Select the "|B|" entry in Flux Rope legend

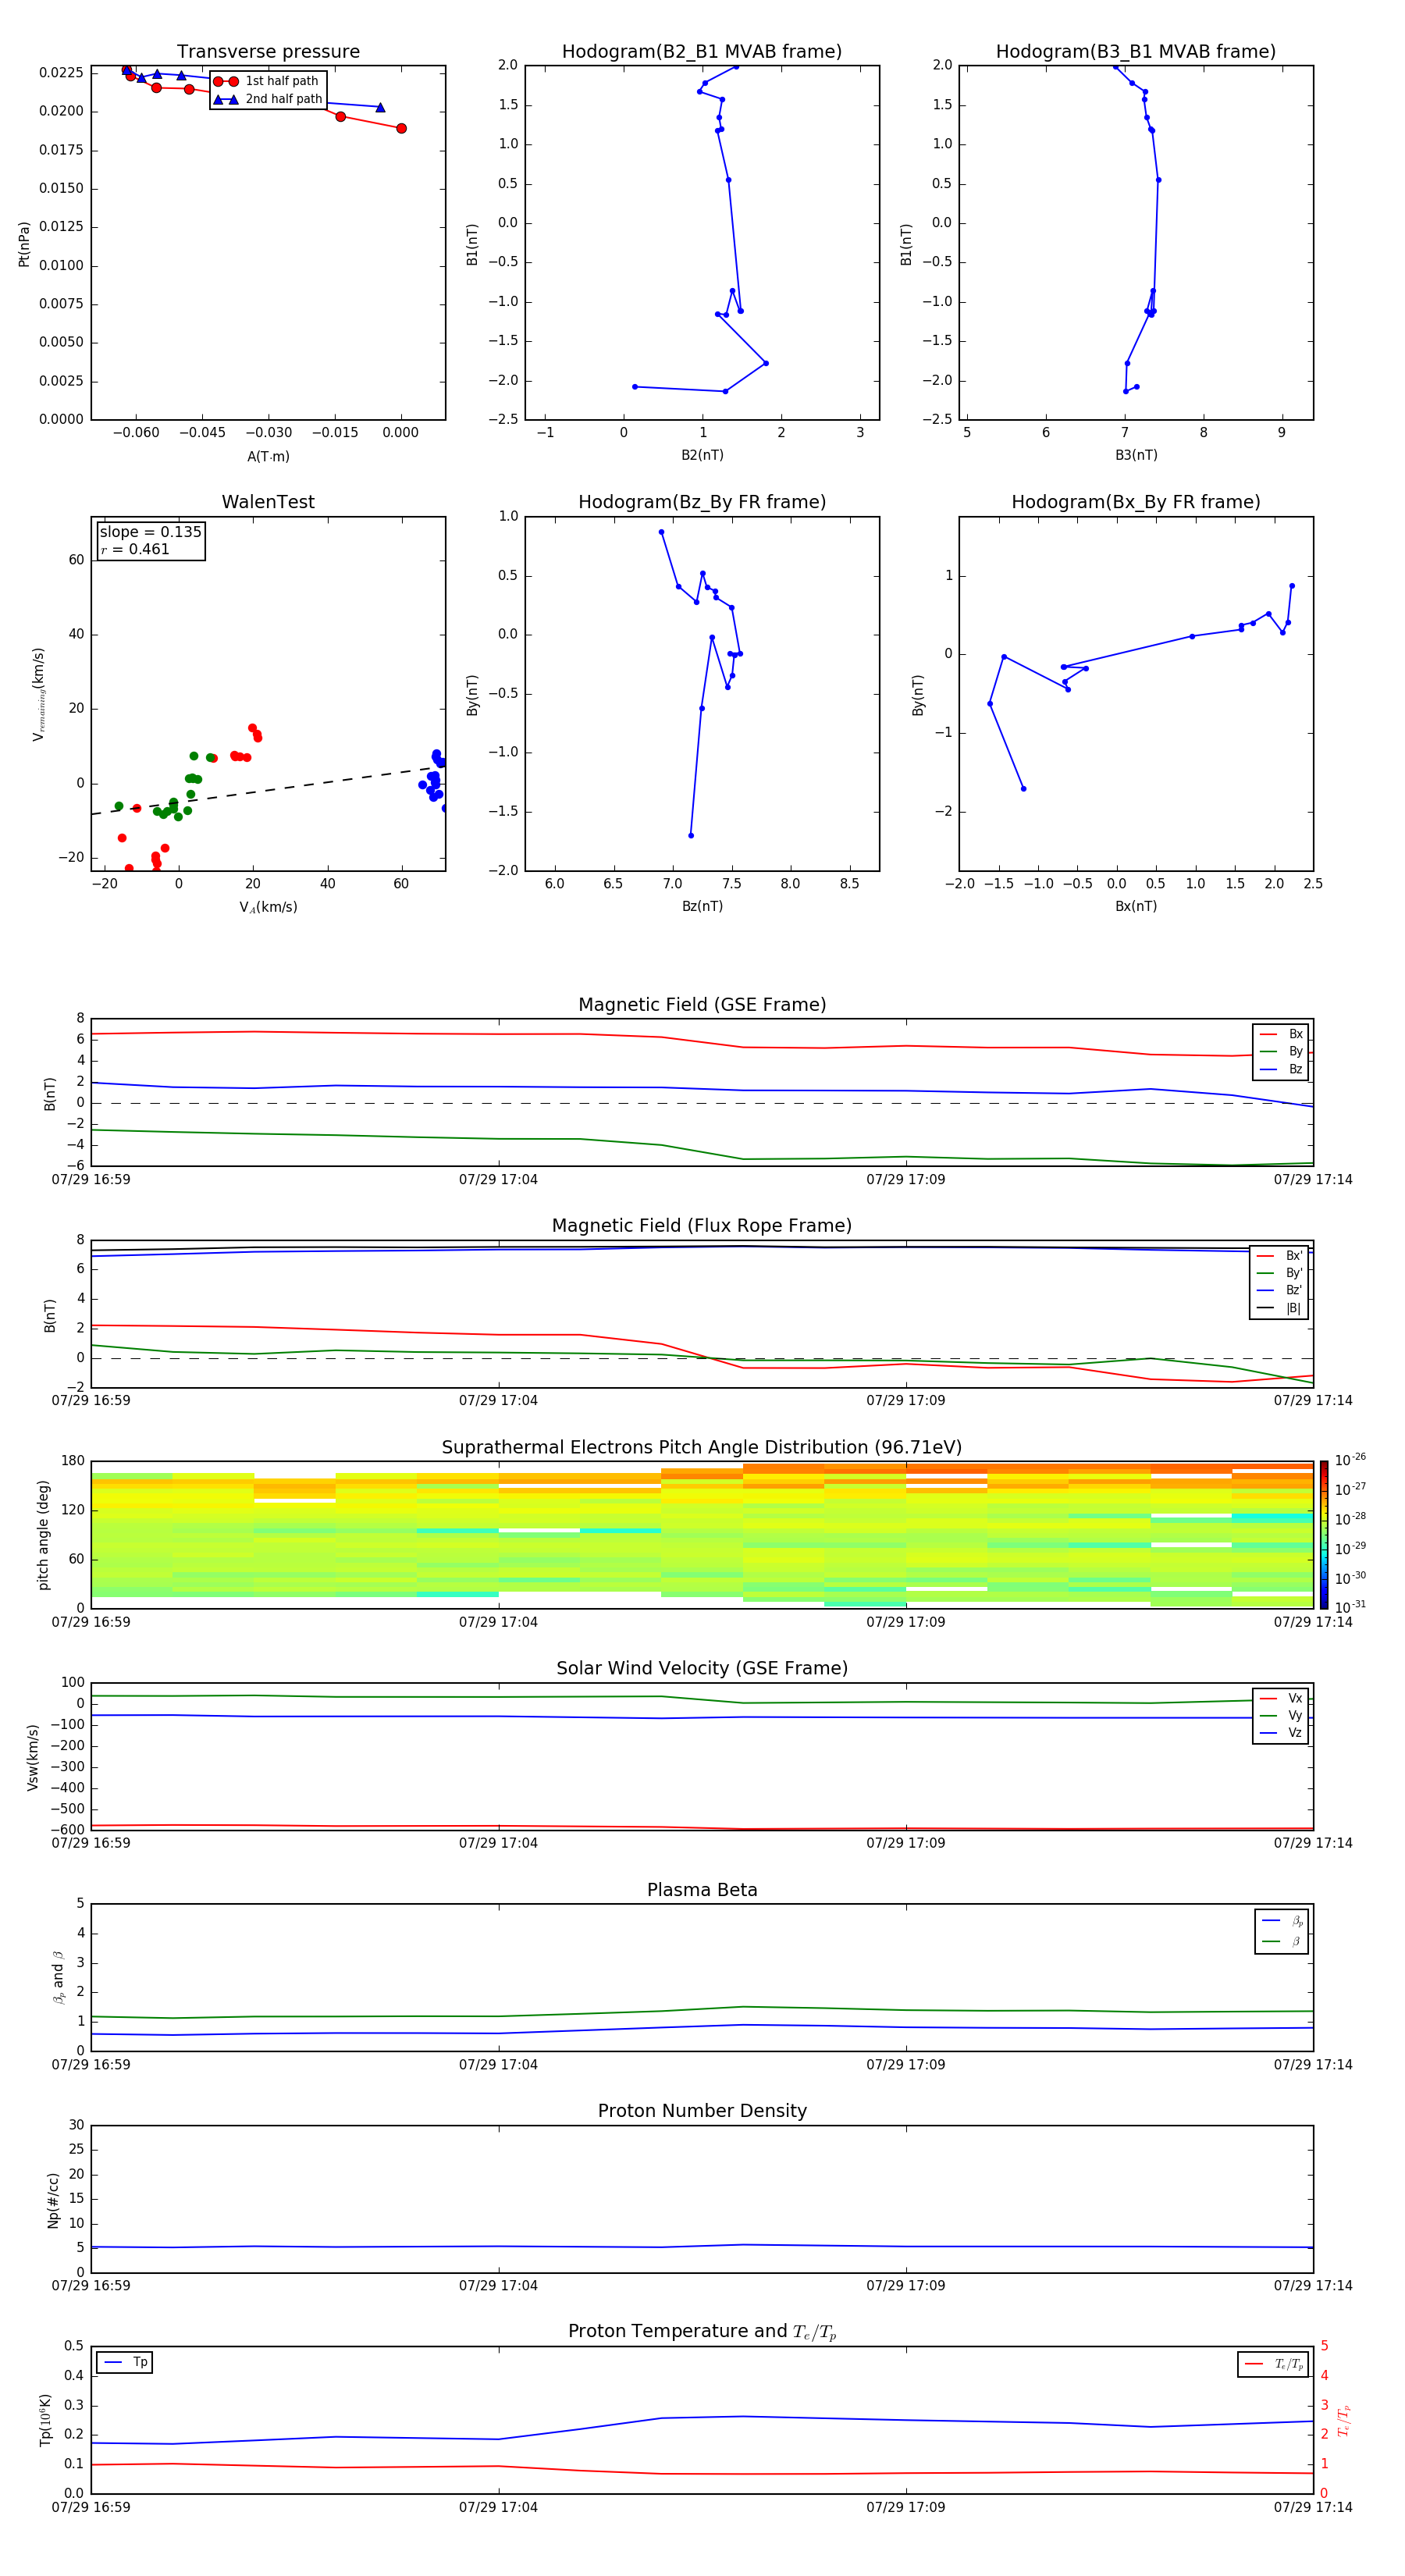tap(1279, 1308)
